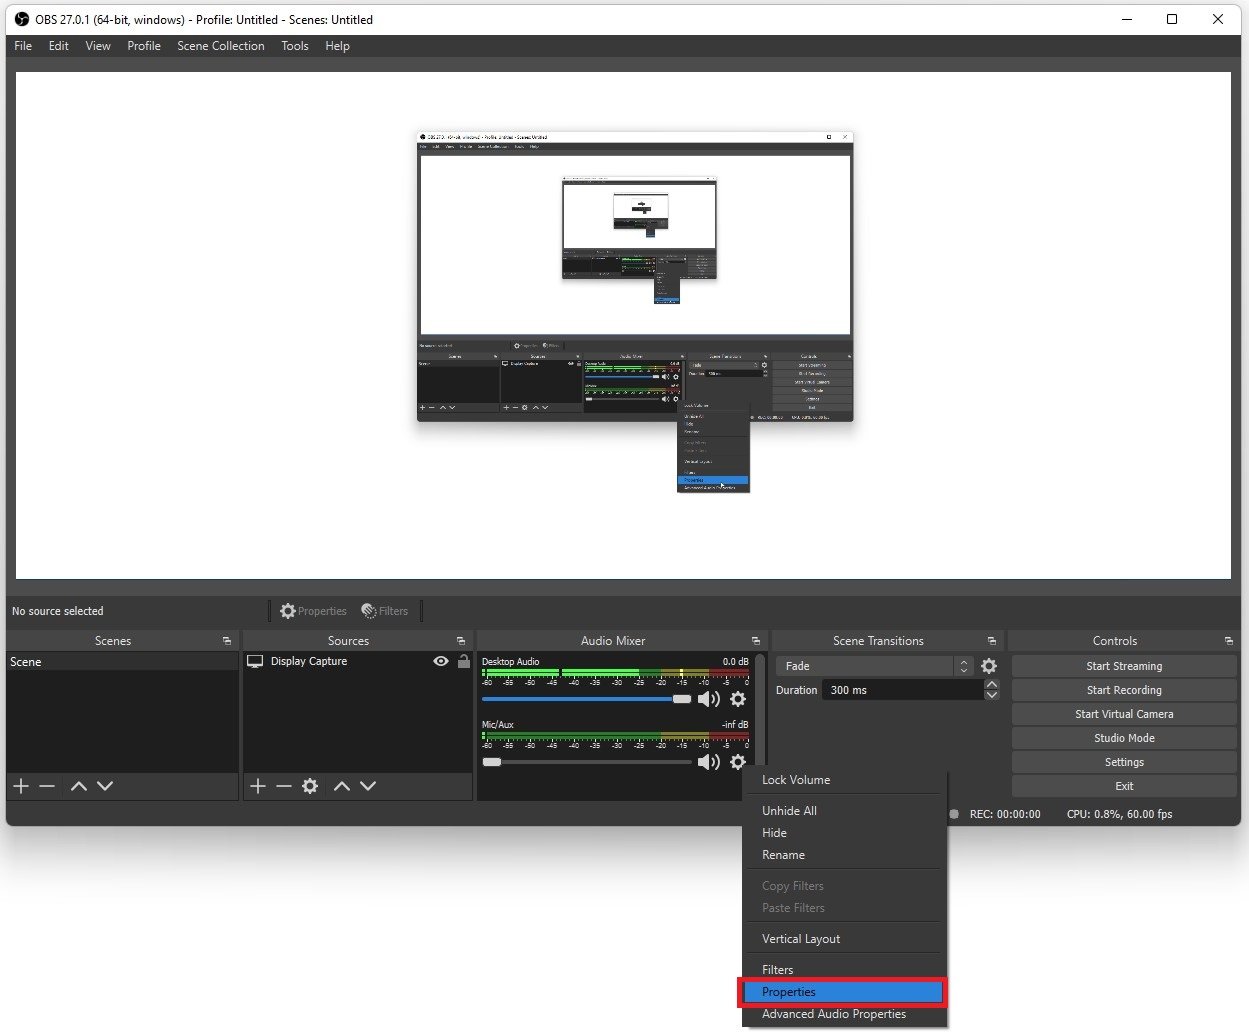The height and width of the screenshot is (1035, 1249).
Task: Adjust the Desktop Audio volume slider
Action: [x=587, y=699]
